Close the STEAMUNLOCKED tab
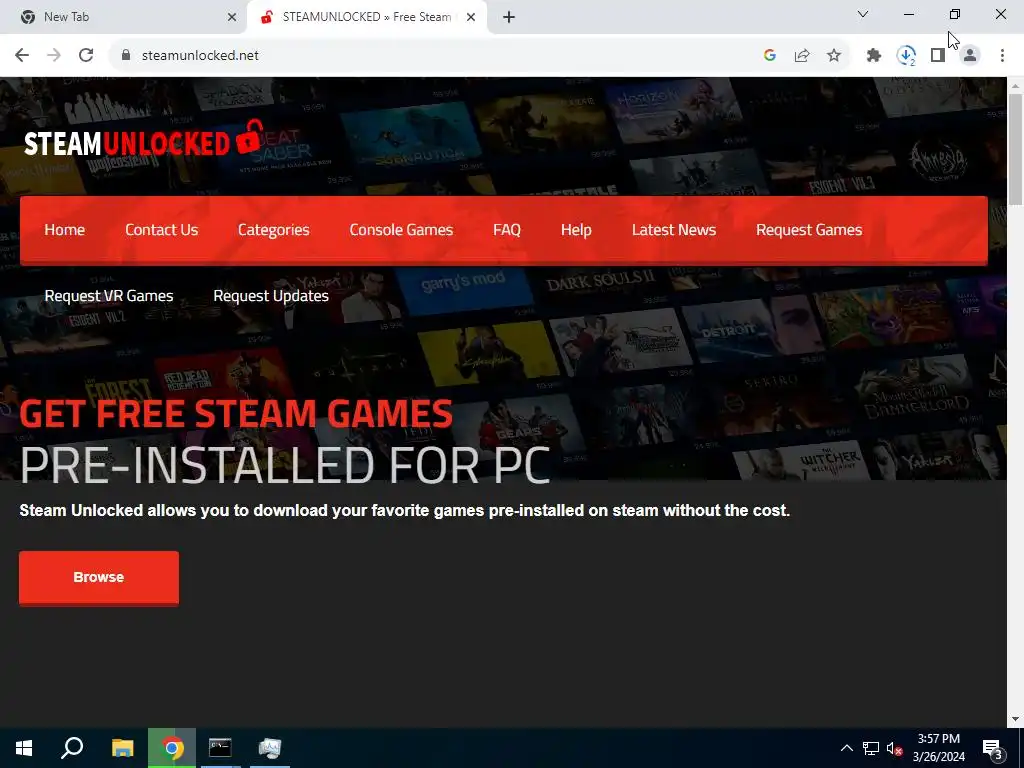Image resolution: width=1024 pixels, height=768 pixels. (x=471, y=17)
